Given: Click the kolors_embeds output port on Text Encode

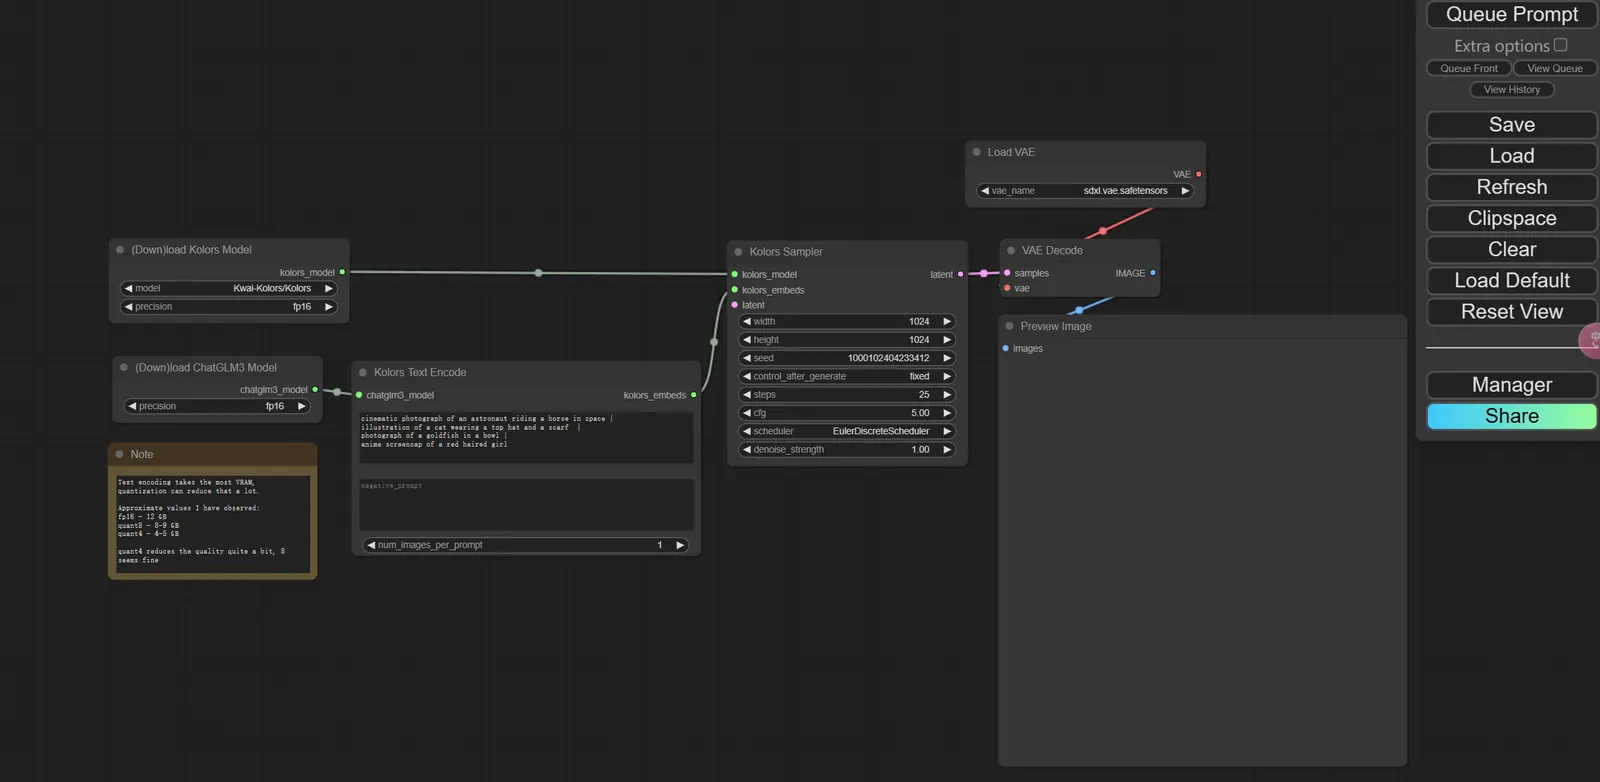Looking at the screenshot, I should click(x=694, y=395).
